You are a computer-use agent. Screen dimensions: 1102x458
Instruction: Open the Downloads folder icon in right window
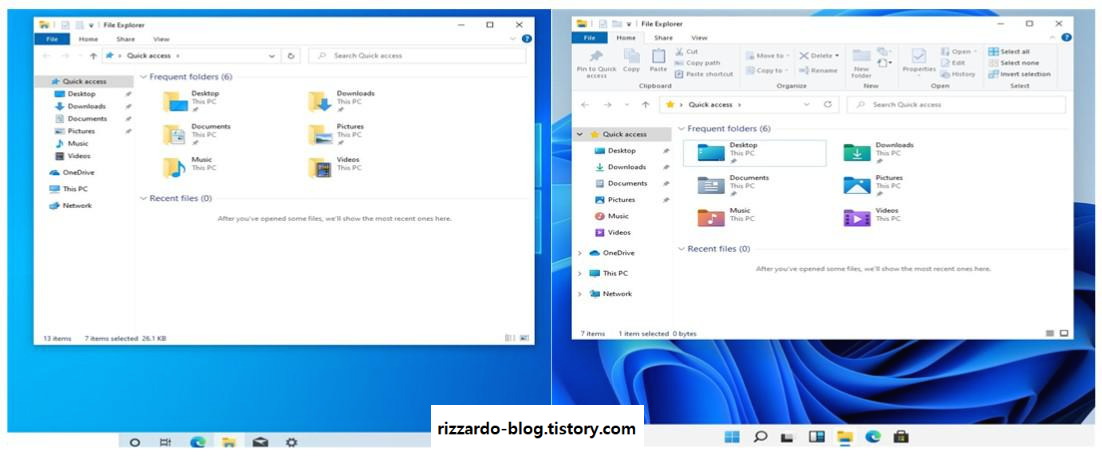857,152
